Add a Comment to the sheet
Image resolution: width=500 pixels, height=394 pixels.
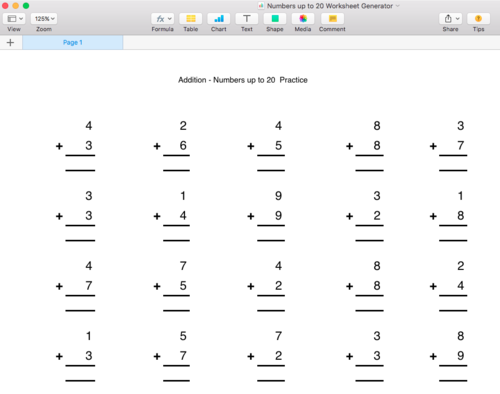click(332, 19)
